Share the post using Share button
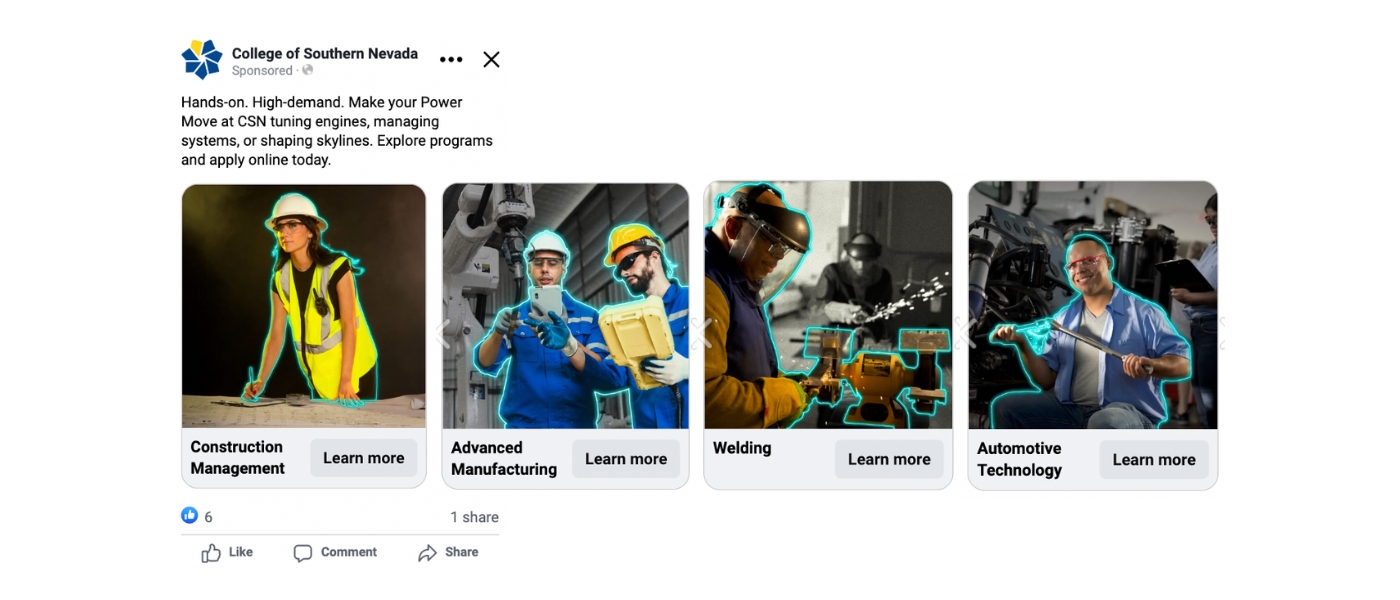1400x600 pixels. point(448,552)
